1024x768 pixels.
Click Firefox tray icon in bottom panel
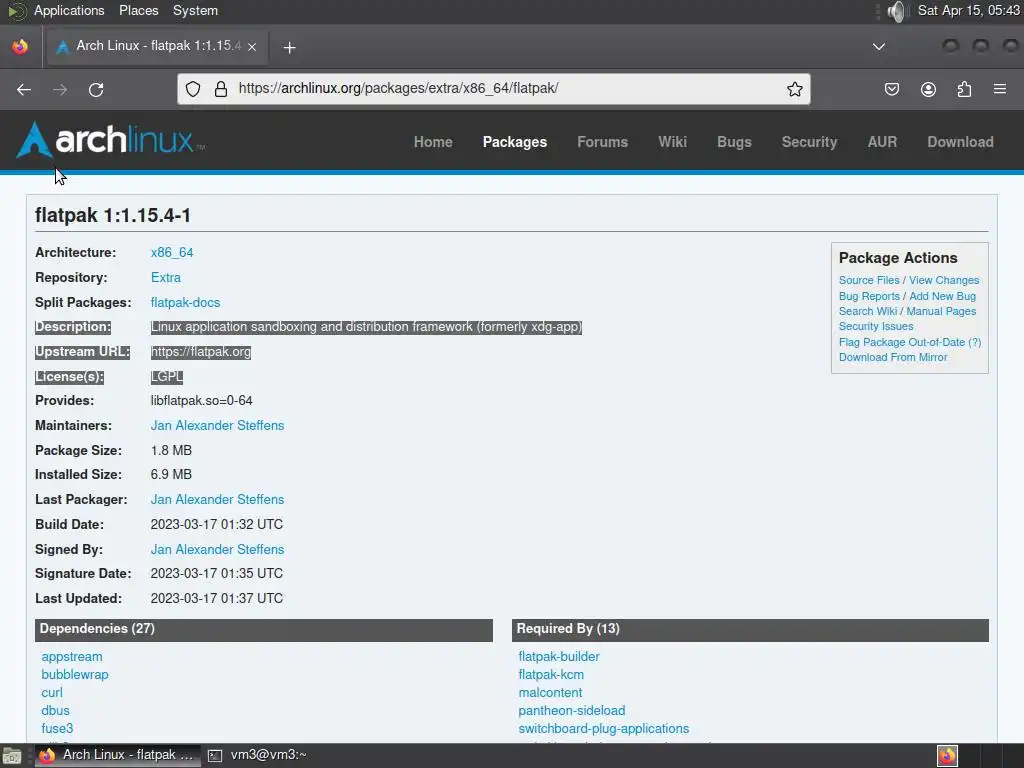click(947, 756)
